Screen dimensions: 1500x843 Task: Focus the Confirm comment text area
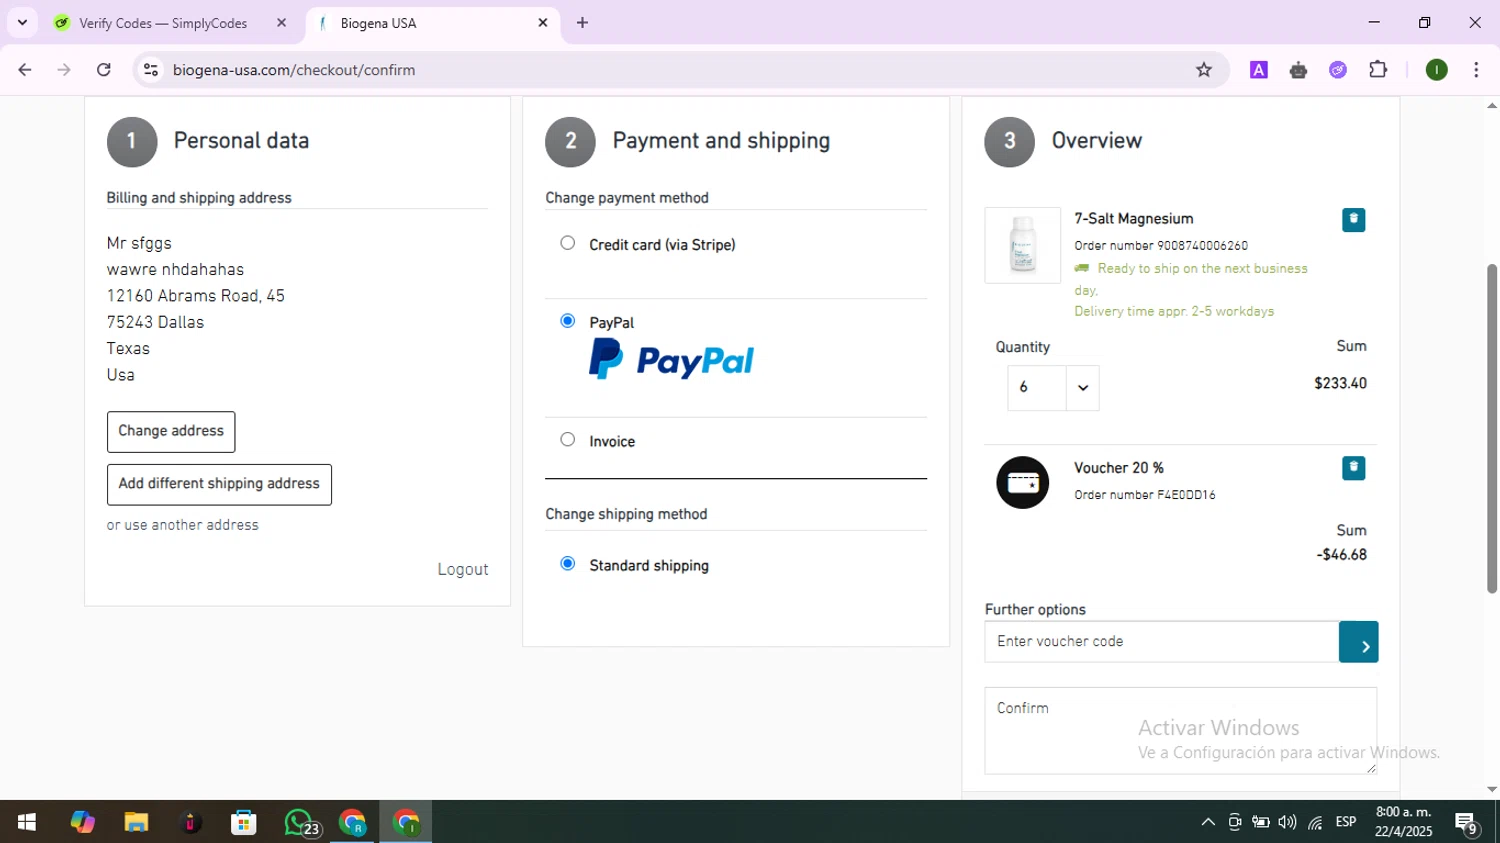click(1180, 730)
